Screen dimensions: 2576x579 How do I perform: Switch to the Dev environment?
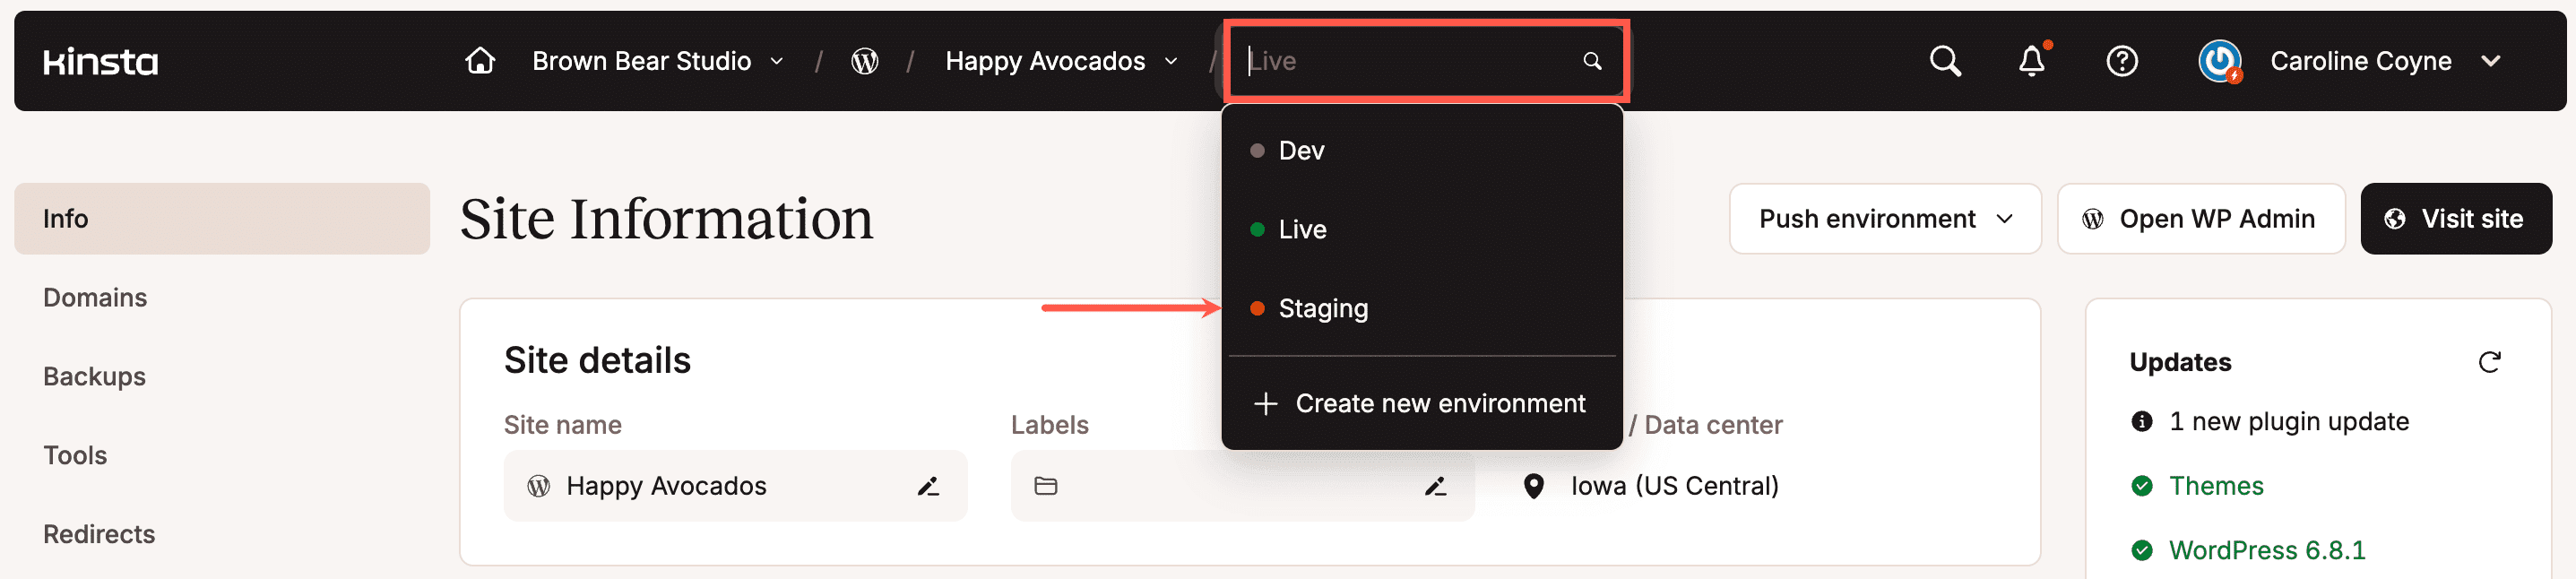coord(1301,149)
